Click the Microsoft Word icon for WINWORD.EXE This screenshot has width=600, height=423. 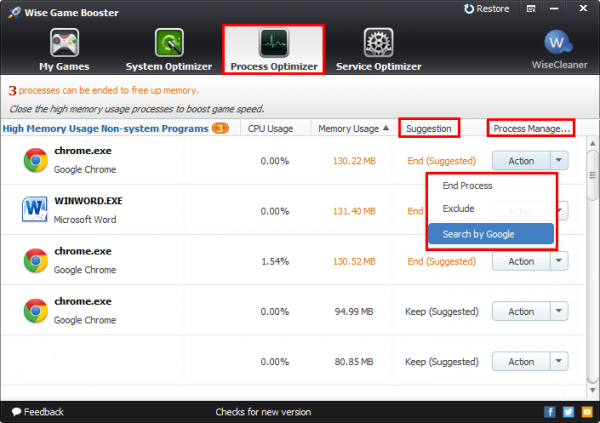[x=35, y=209]
